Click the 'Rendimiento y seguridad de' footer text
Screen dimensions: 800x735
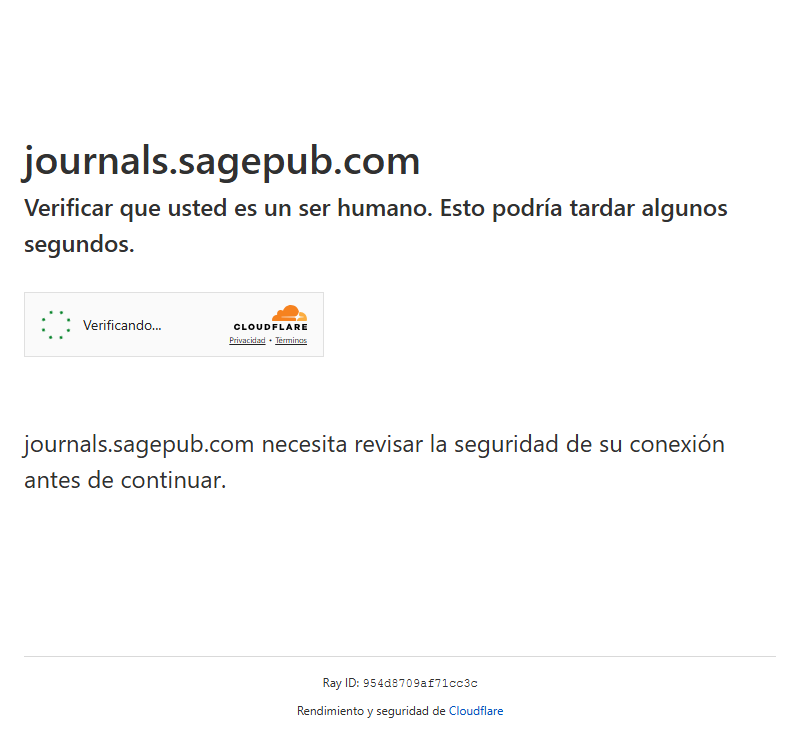[x=371, y=711]
